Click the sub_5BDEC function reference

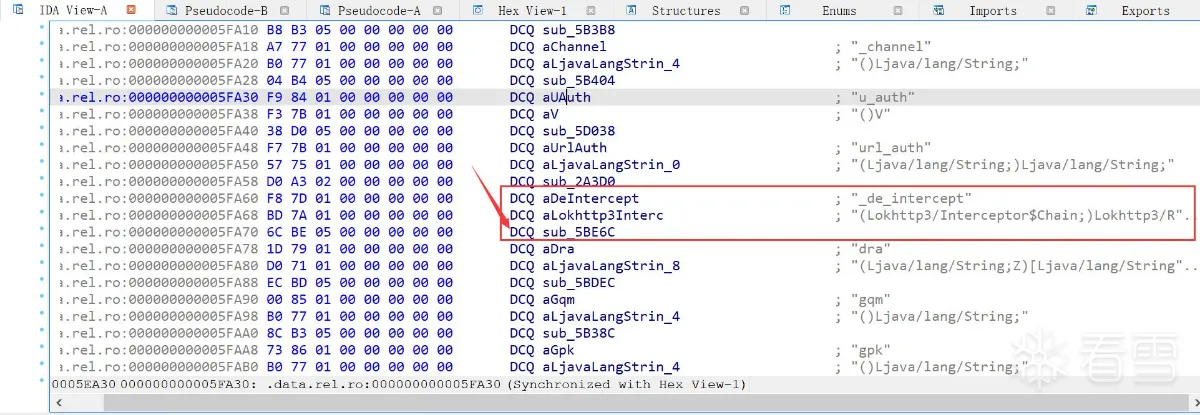[578, 283]
